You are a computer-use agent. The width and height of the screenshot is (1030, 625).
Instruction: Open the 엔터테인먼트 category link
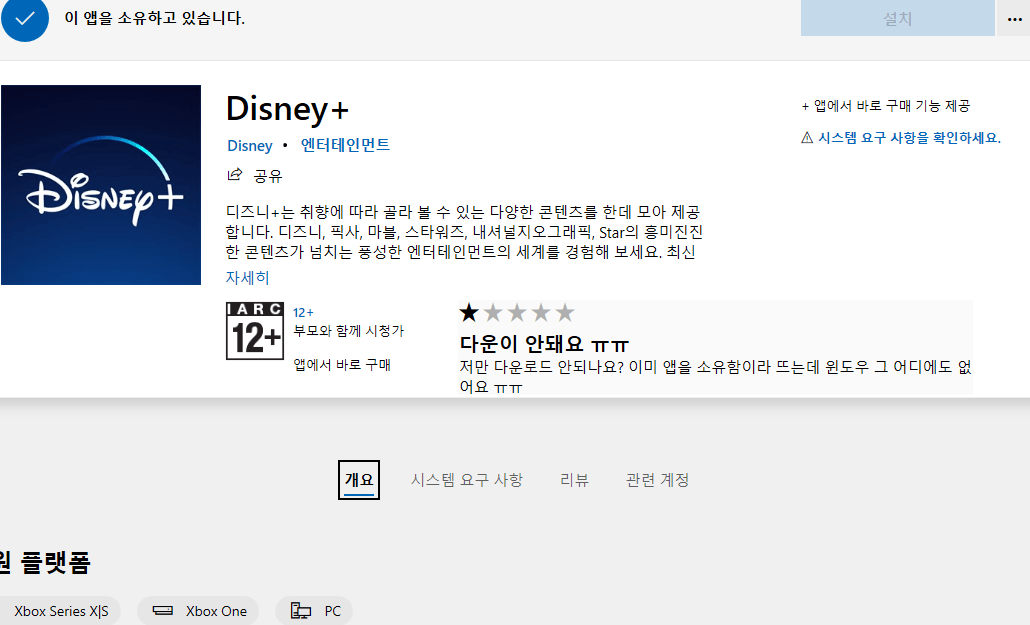click(345, 145)
